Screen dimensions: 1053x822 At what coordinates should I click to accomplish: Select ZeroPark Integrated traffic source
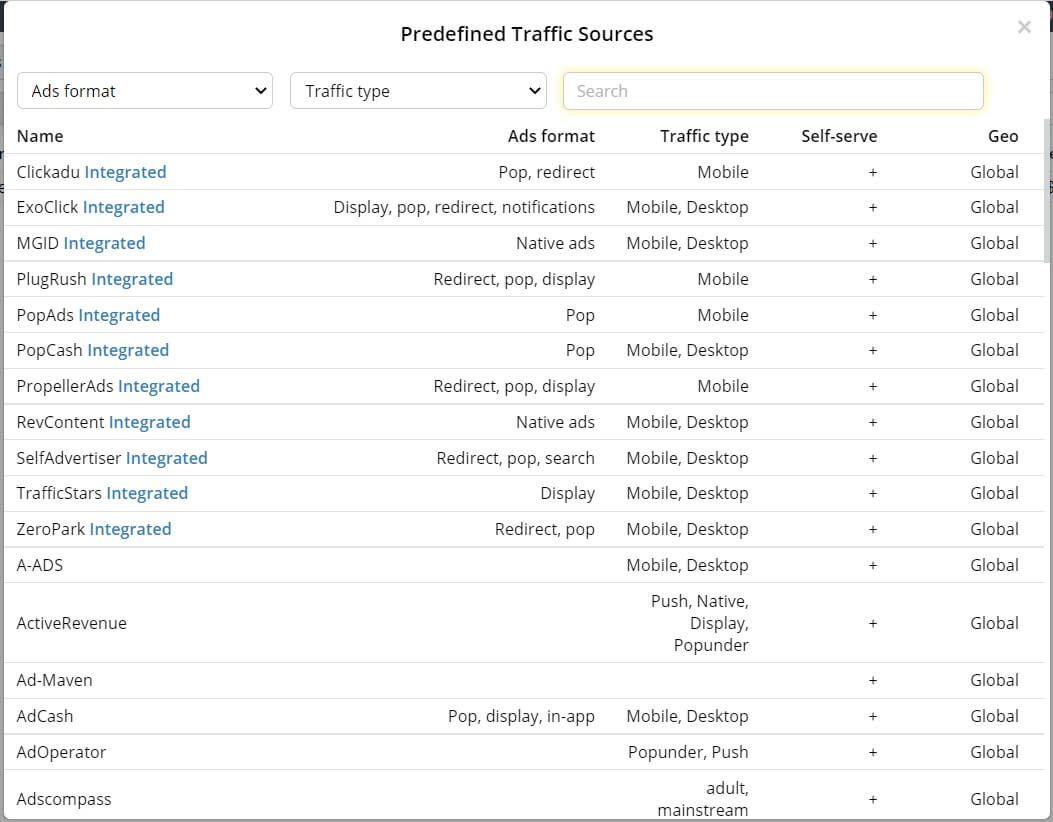click(94, 529)
